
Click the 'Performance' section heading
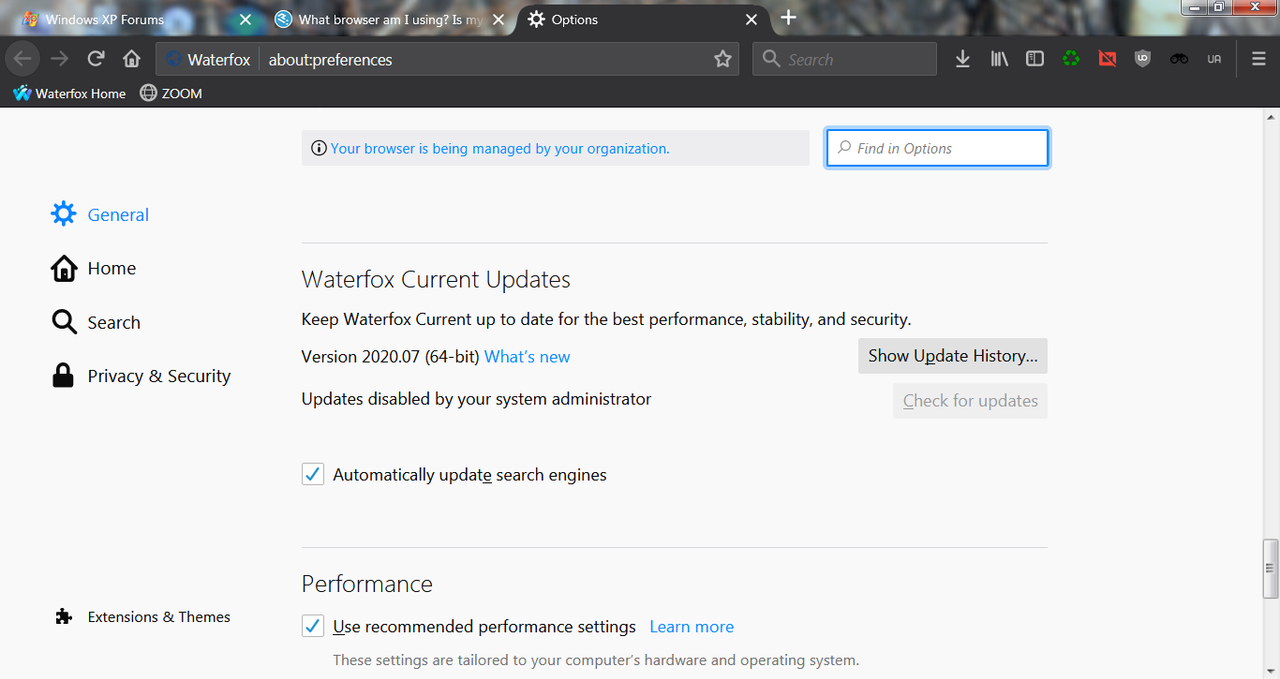(x=367, y=583)
